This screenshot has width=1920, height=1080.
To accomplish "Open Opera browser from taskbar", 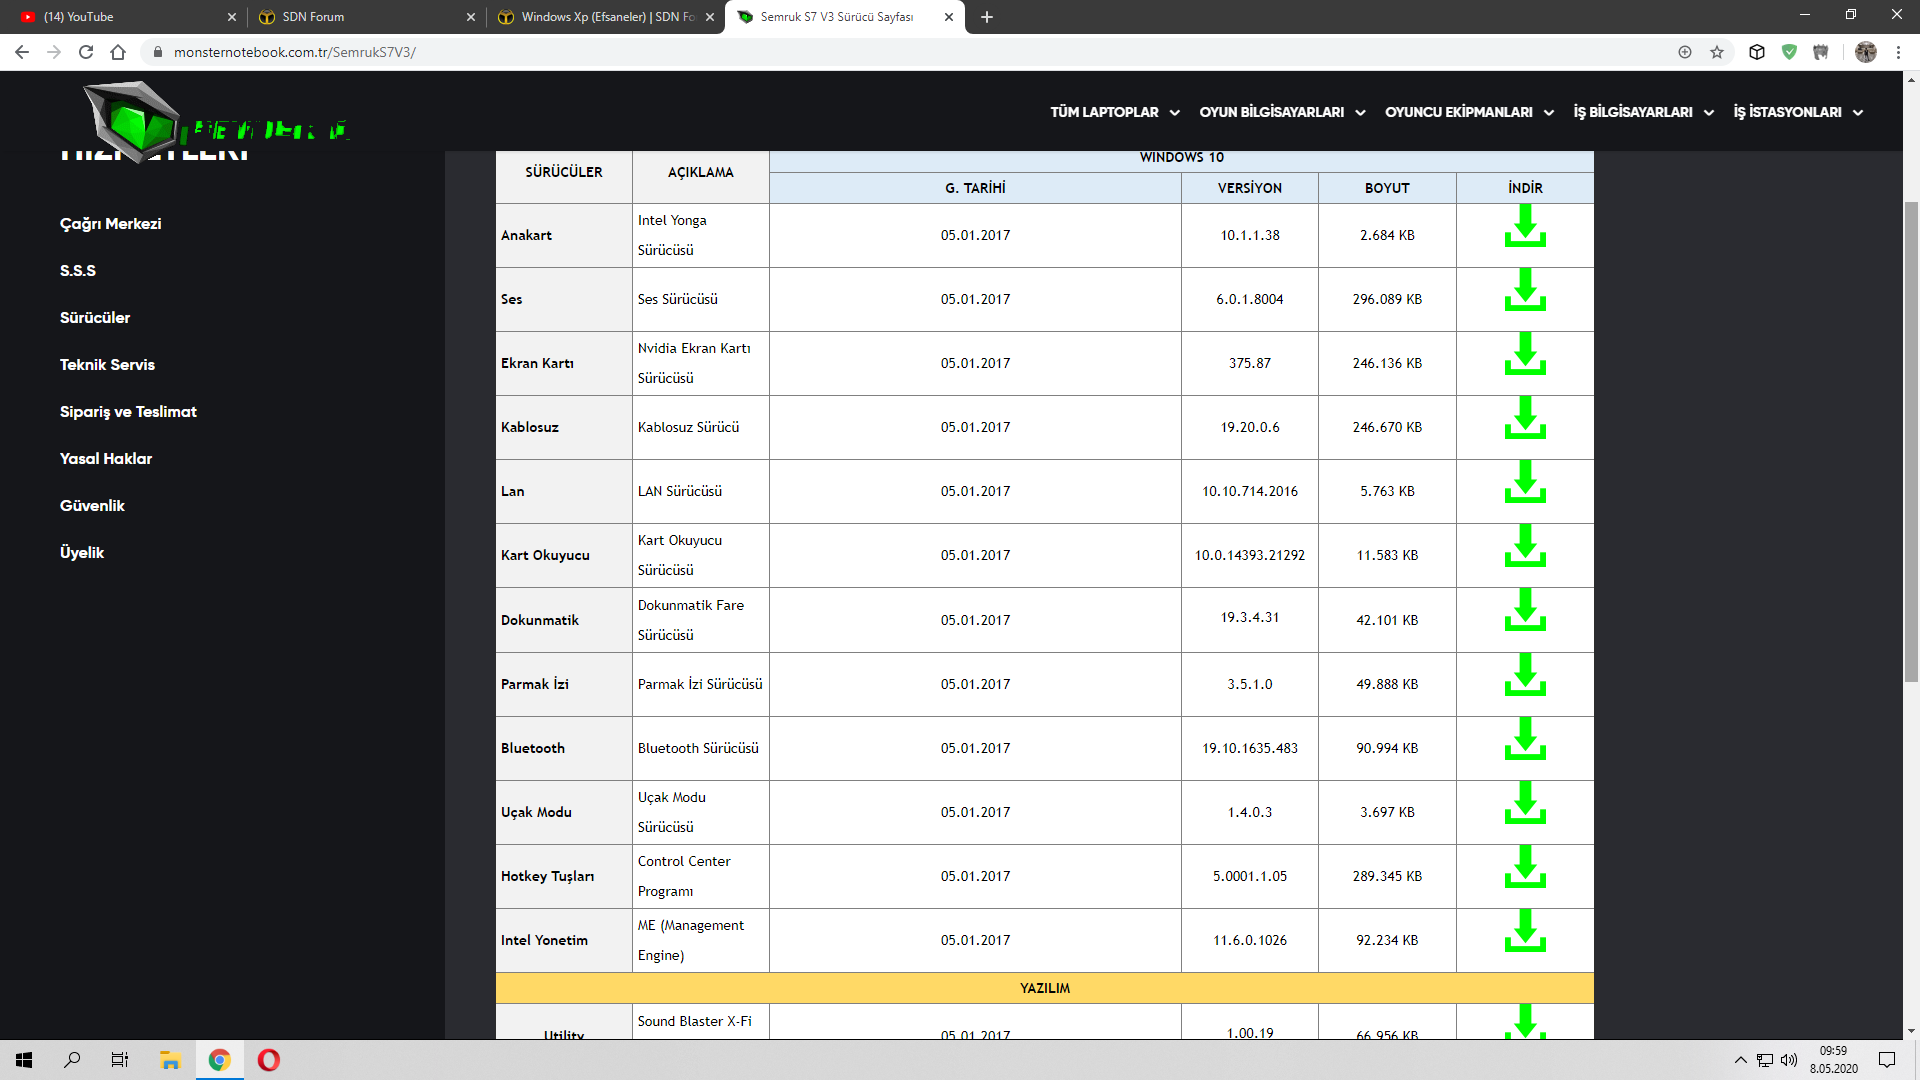I will (269, 1060).
